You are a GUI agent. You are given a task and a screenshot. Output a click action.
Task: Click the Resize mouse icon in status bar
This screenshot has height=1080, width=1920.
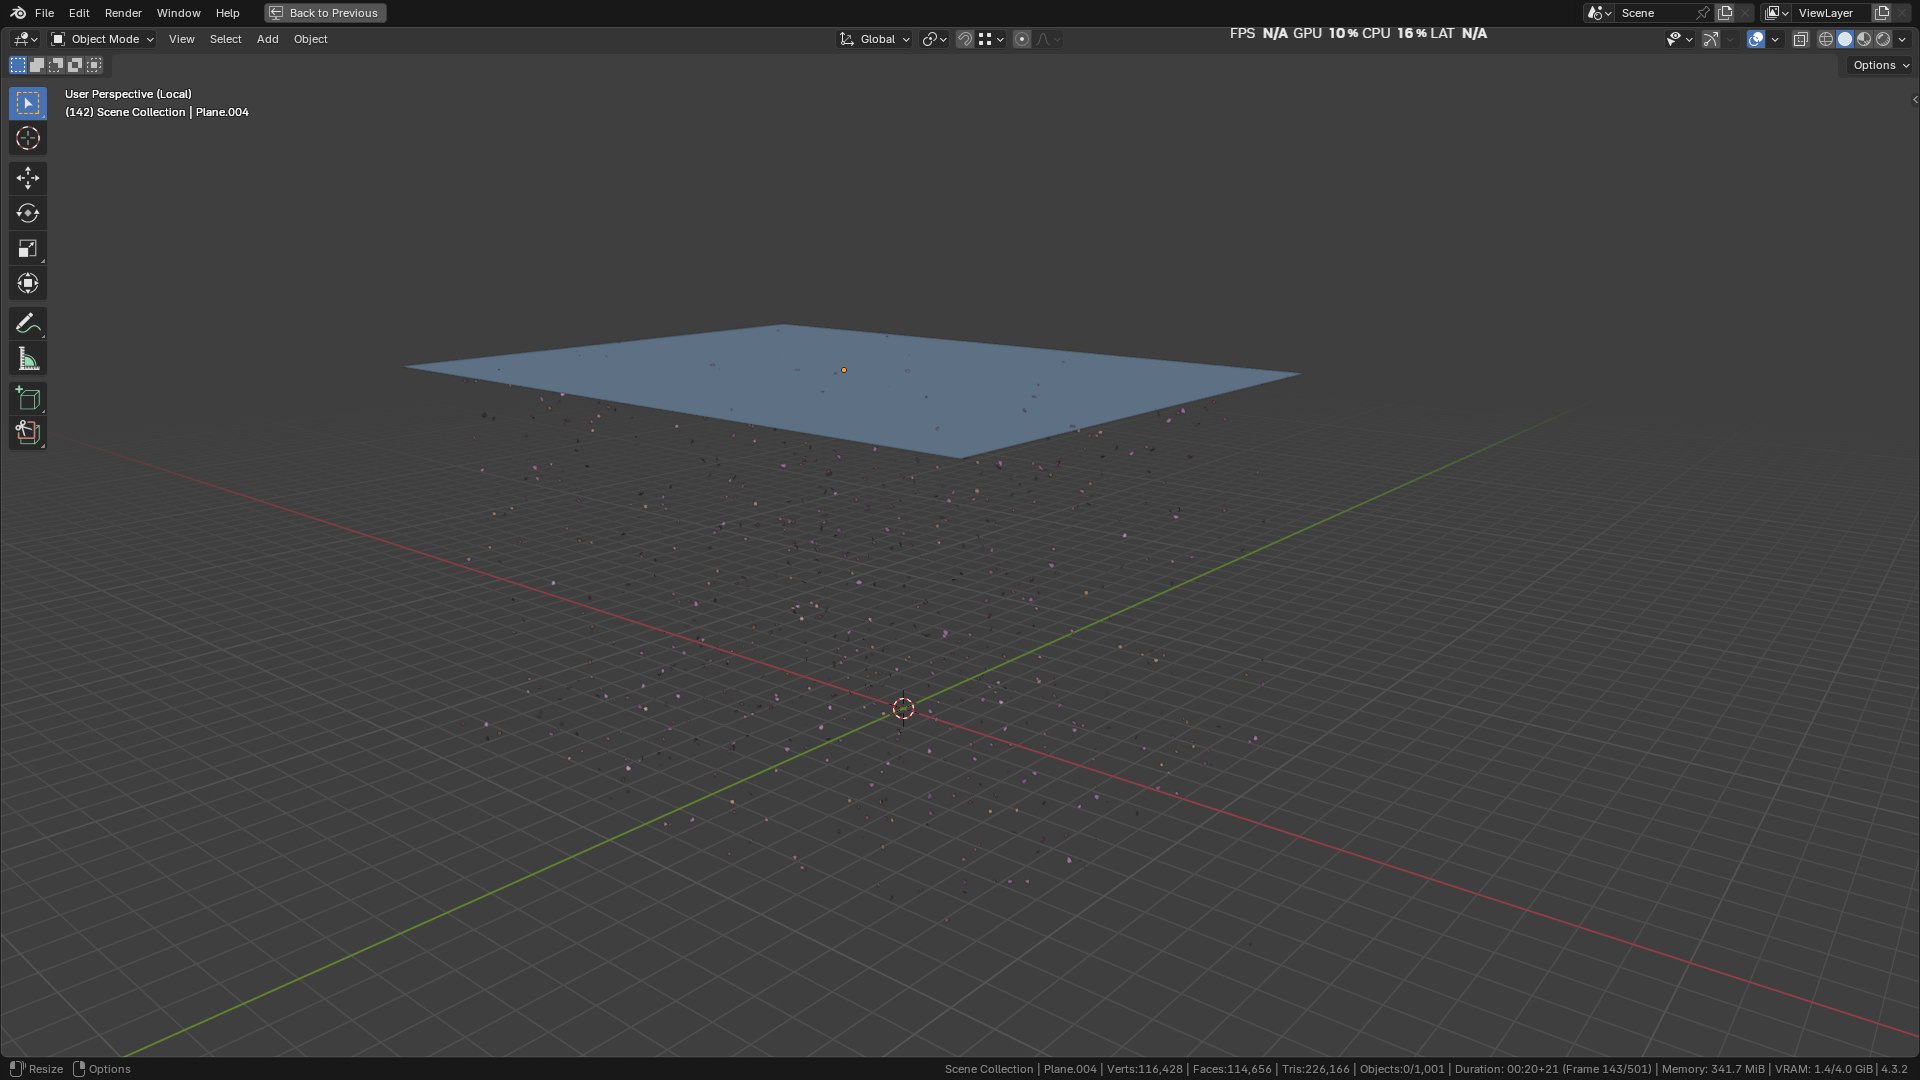16,1069
